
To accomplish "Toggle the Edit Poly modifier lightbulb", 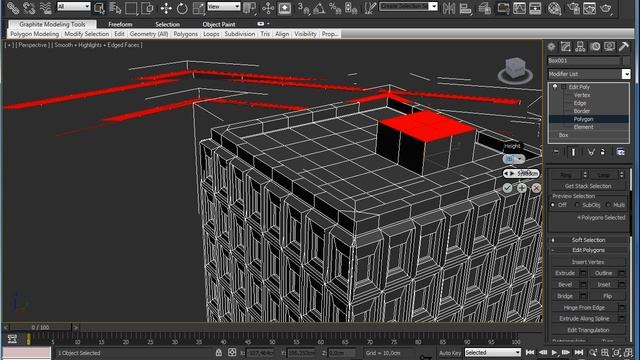I will 555,87.
